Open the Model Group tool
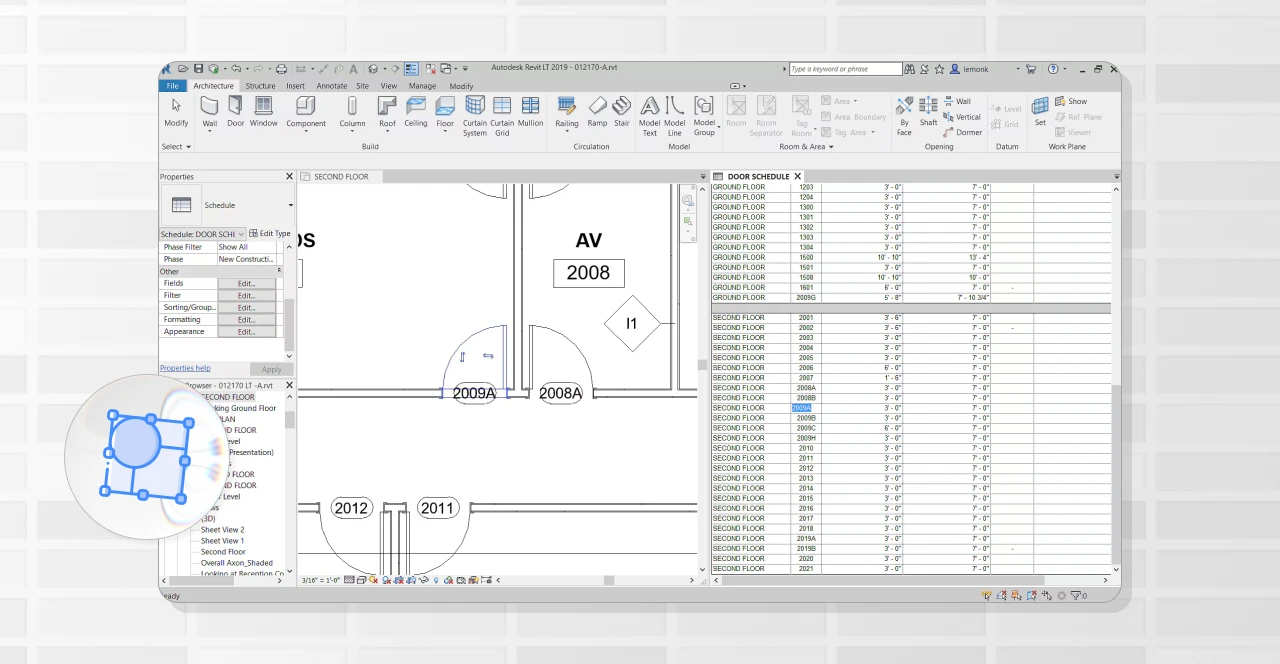 tap(704, 115)
